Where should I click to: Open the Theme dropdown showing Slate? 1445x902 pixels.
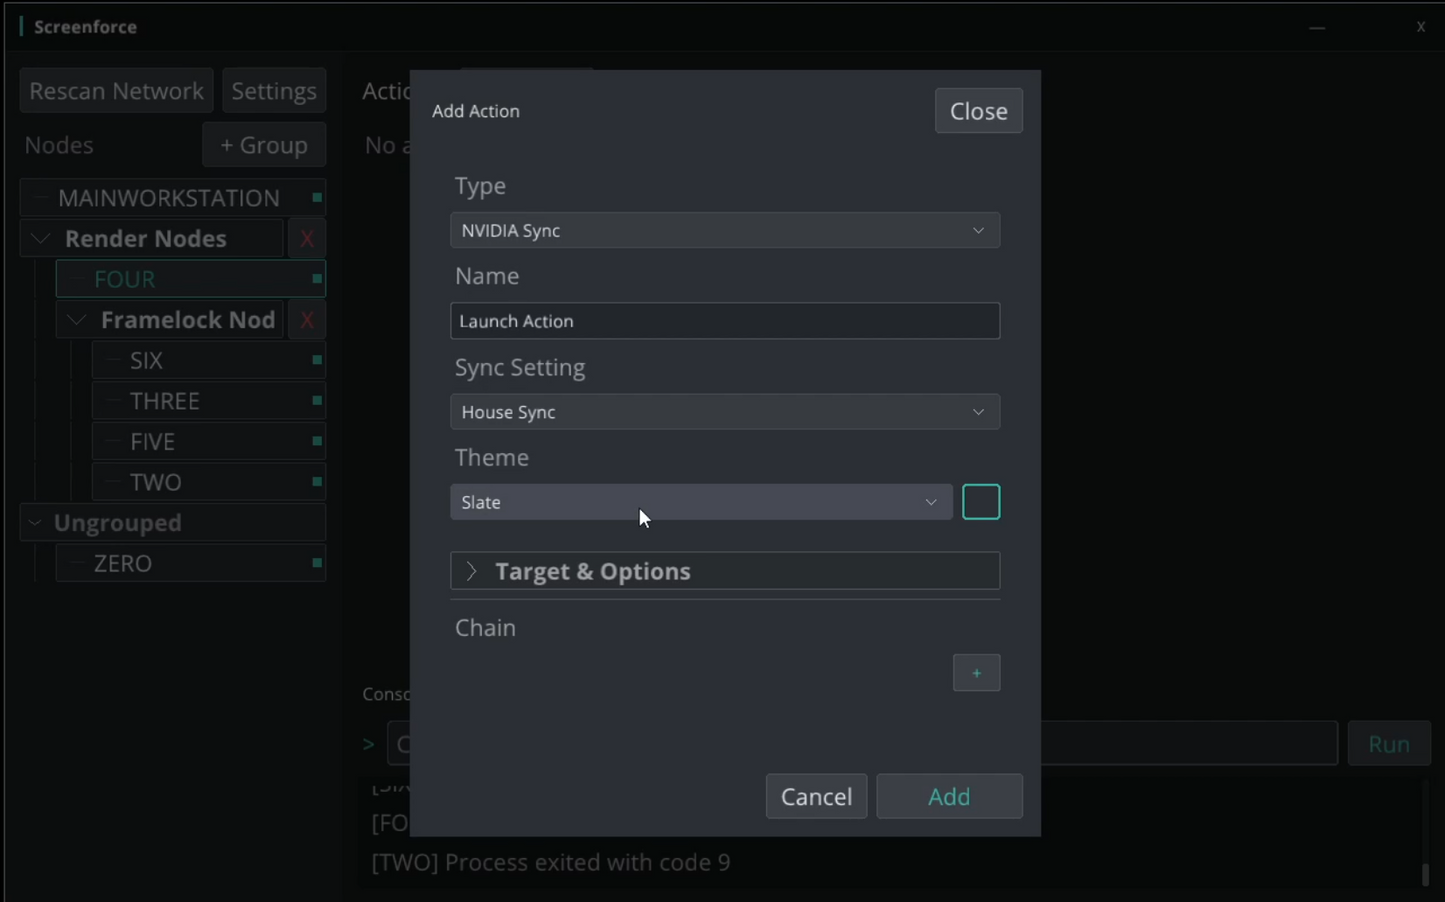[701, 502]
